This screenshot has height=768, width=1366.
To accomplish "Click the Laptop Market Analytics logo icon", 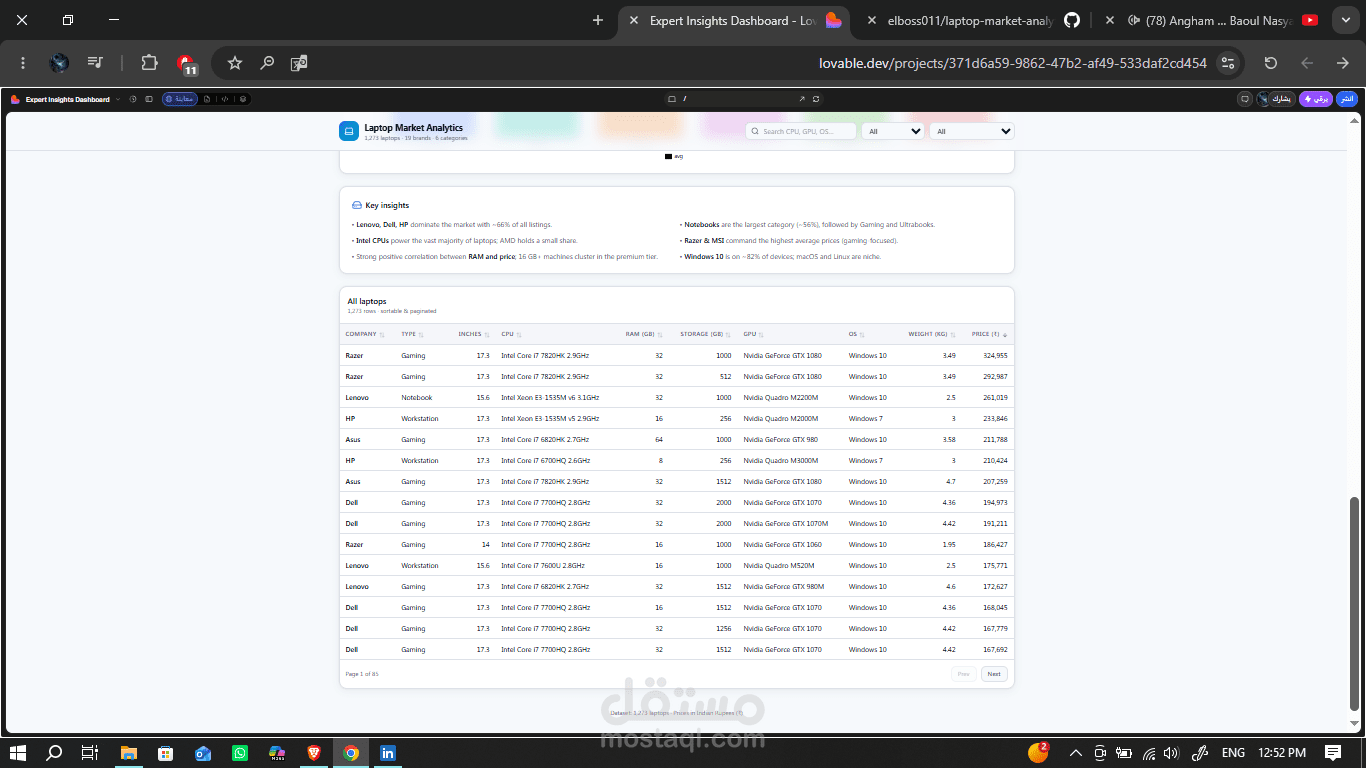I will pos(349,131).
